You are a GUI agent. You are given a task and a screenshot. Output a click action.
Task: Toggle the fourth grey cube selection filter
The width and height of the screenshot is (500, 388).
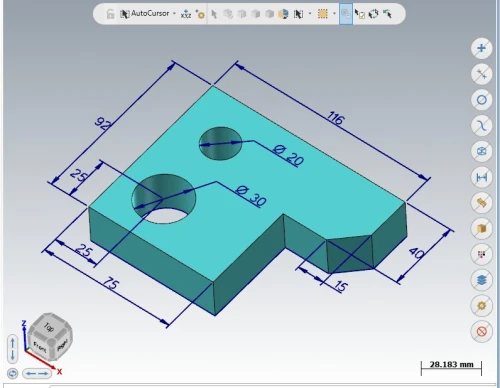pyautogui.click(x=269, y=14)
